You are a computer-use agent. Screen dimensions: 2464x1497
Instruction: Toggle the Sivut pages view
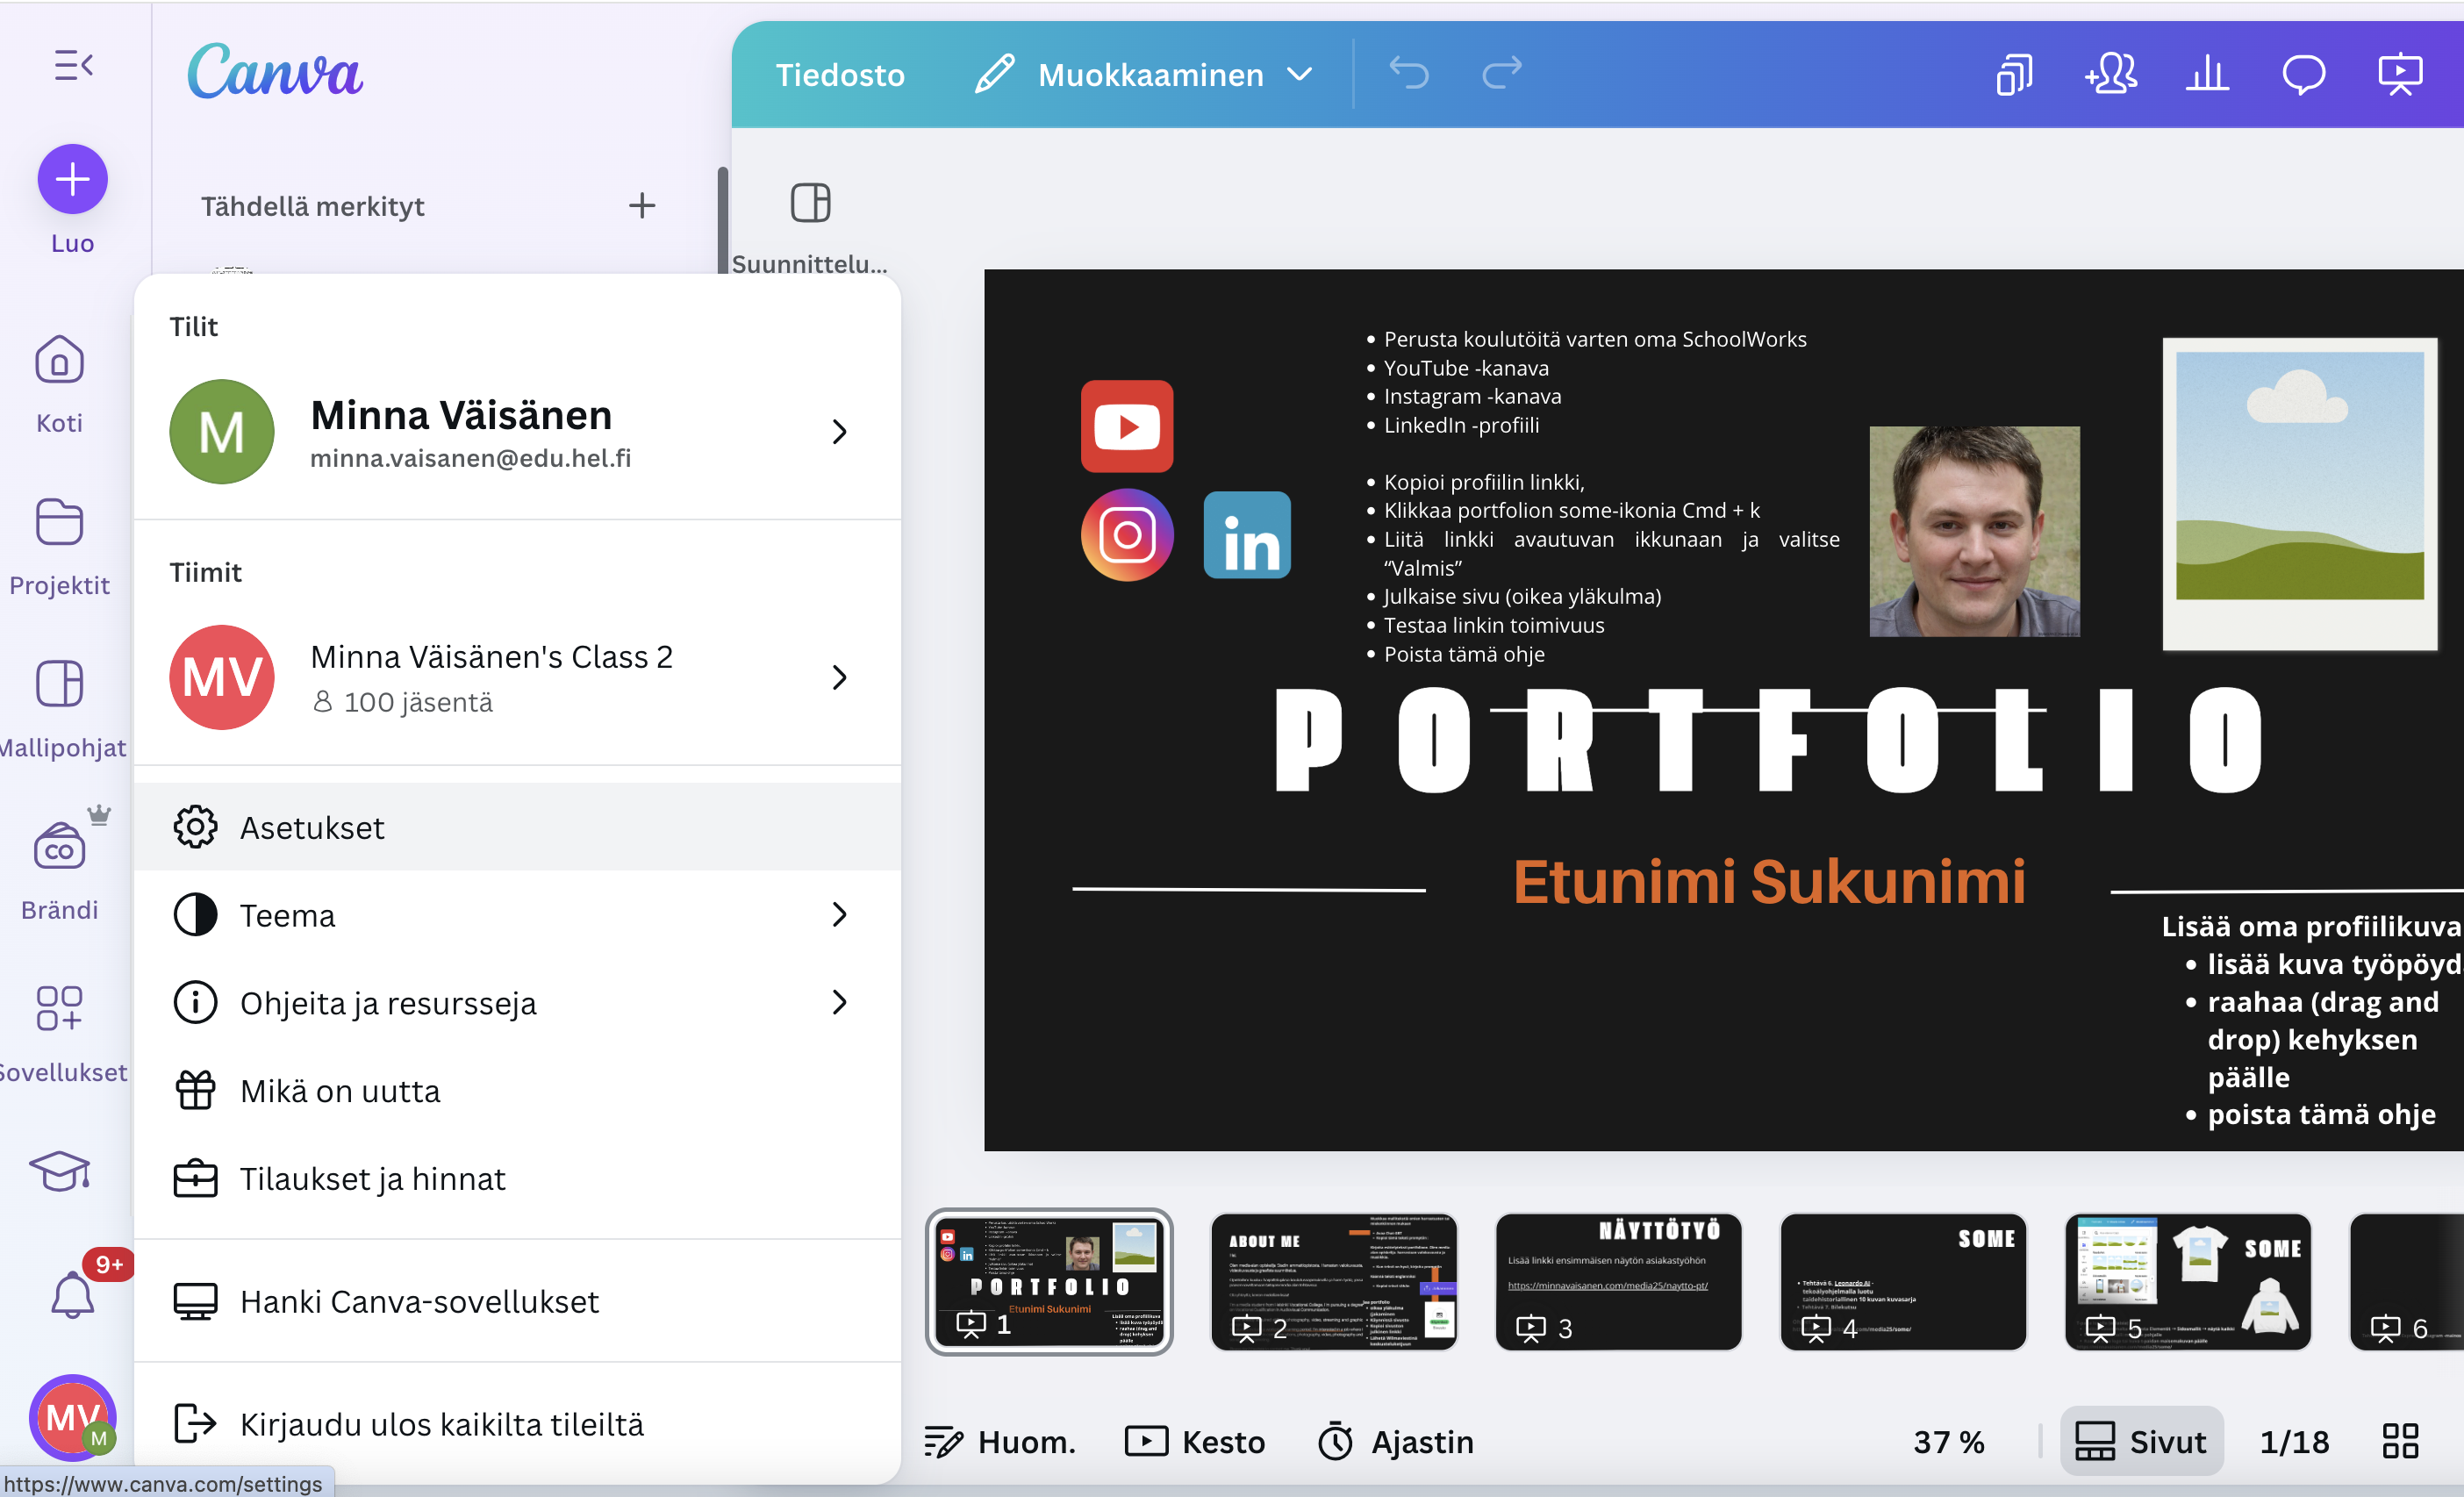(x=2140, y=1441)
